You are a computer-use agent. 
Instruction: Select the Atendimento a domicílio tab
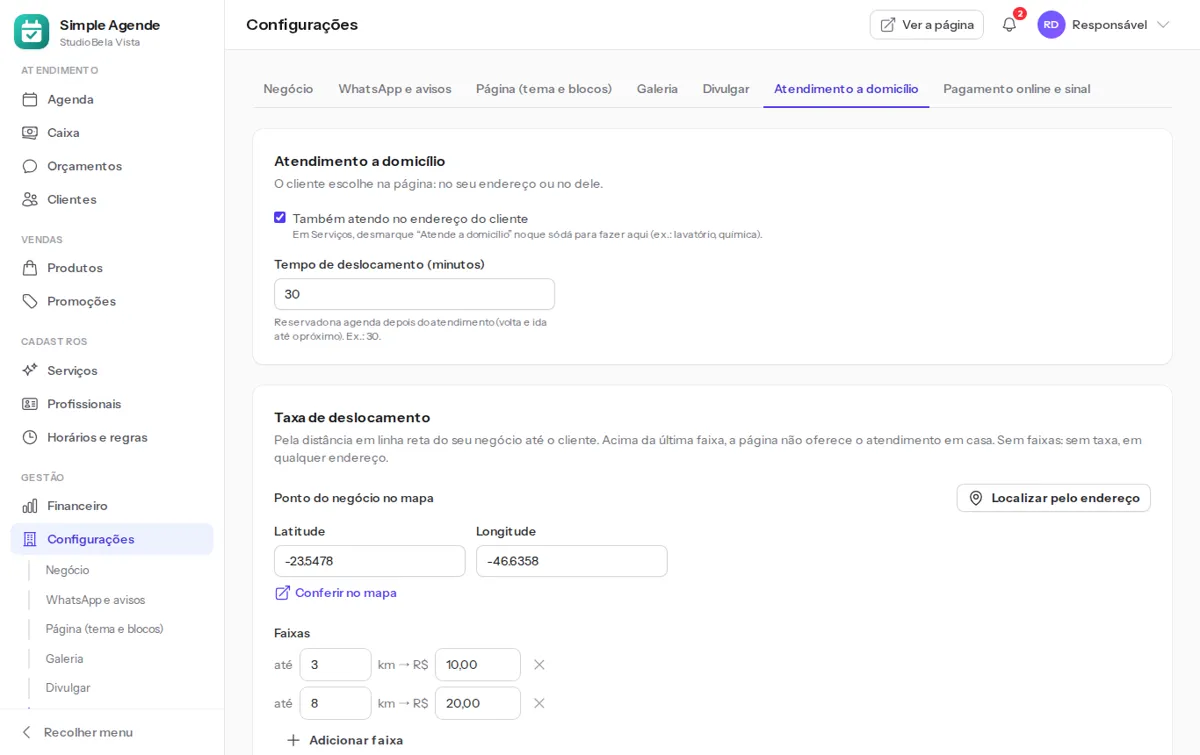(846, 89)
